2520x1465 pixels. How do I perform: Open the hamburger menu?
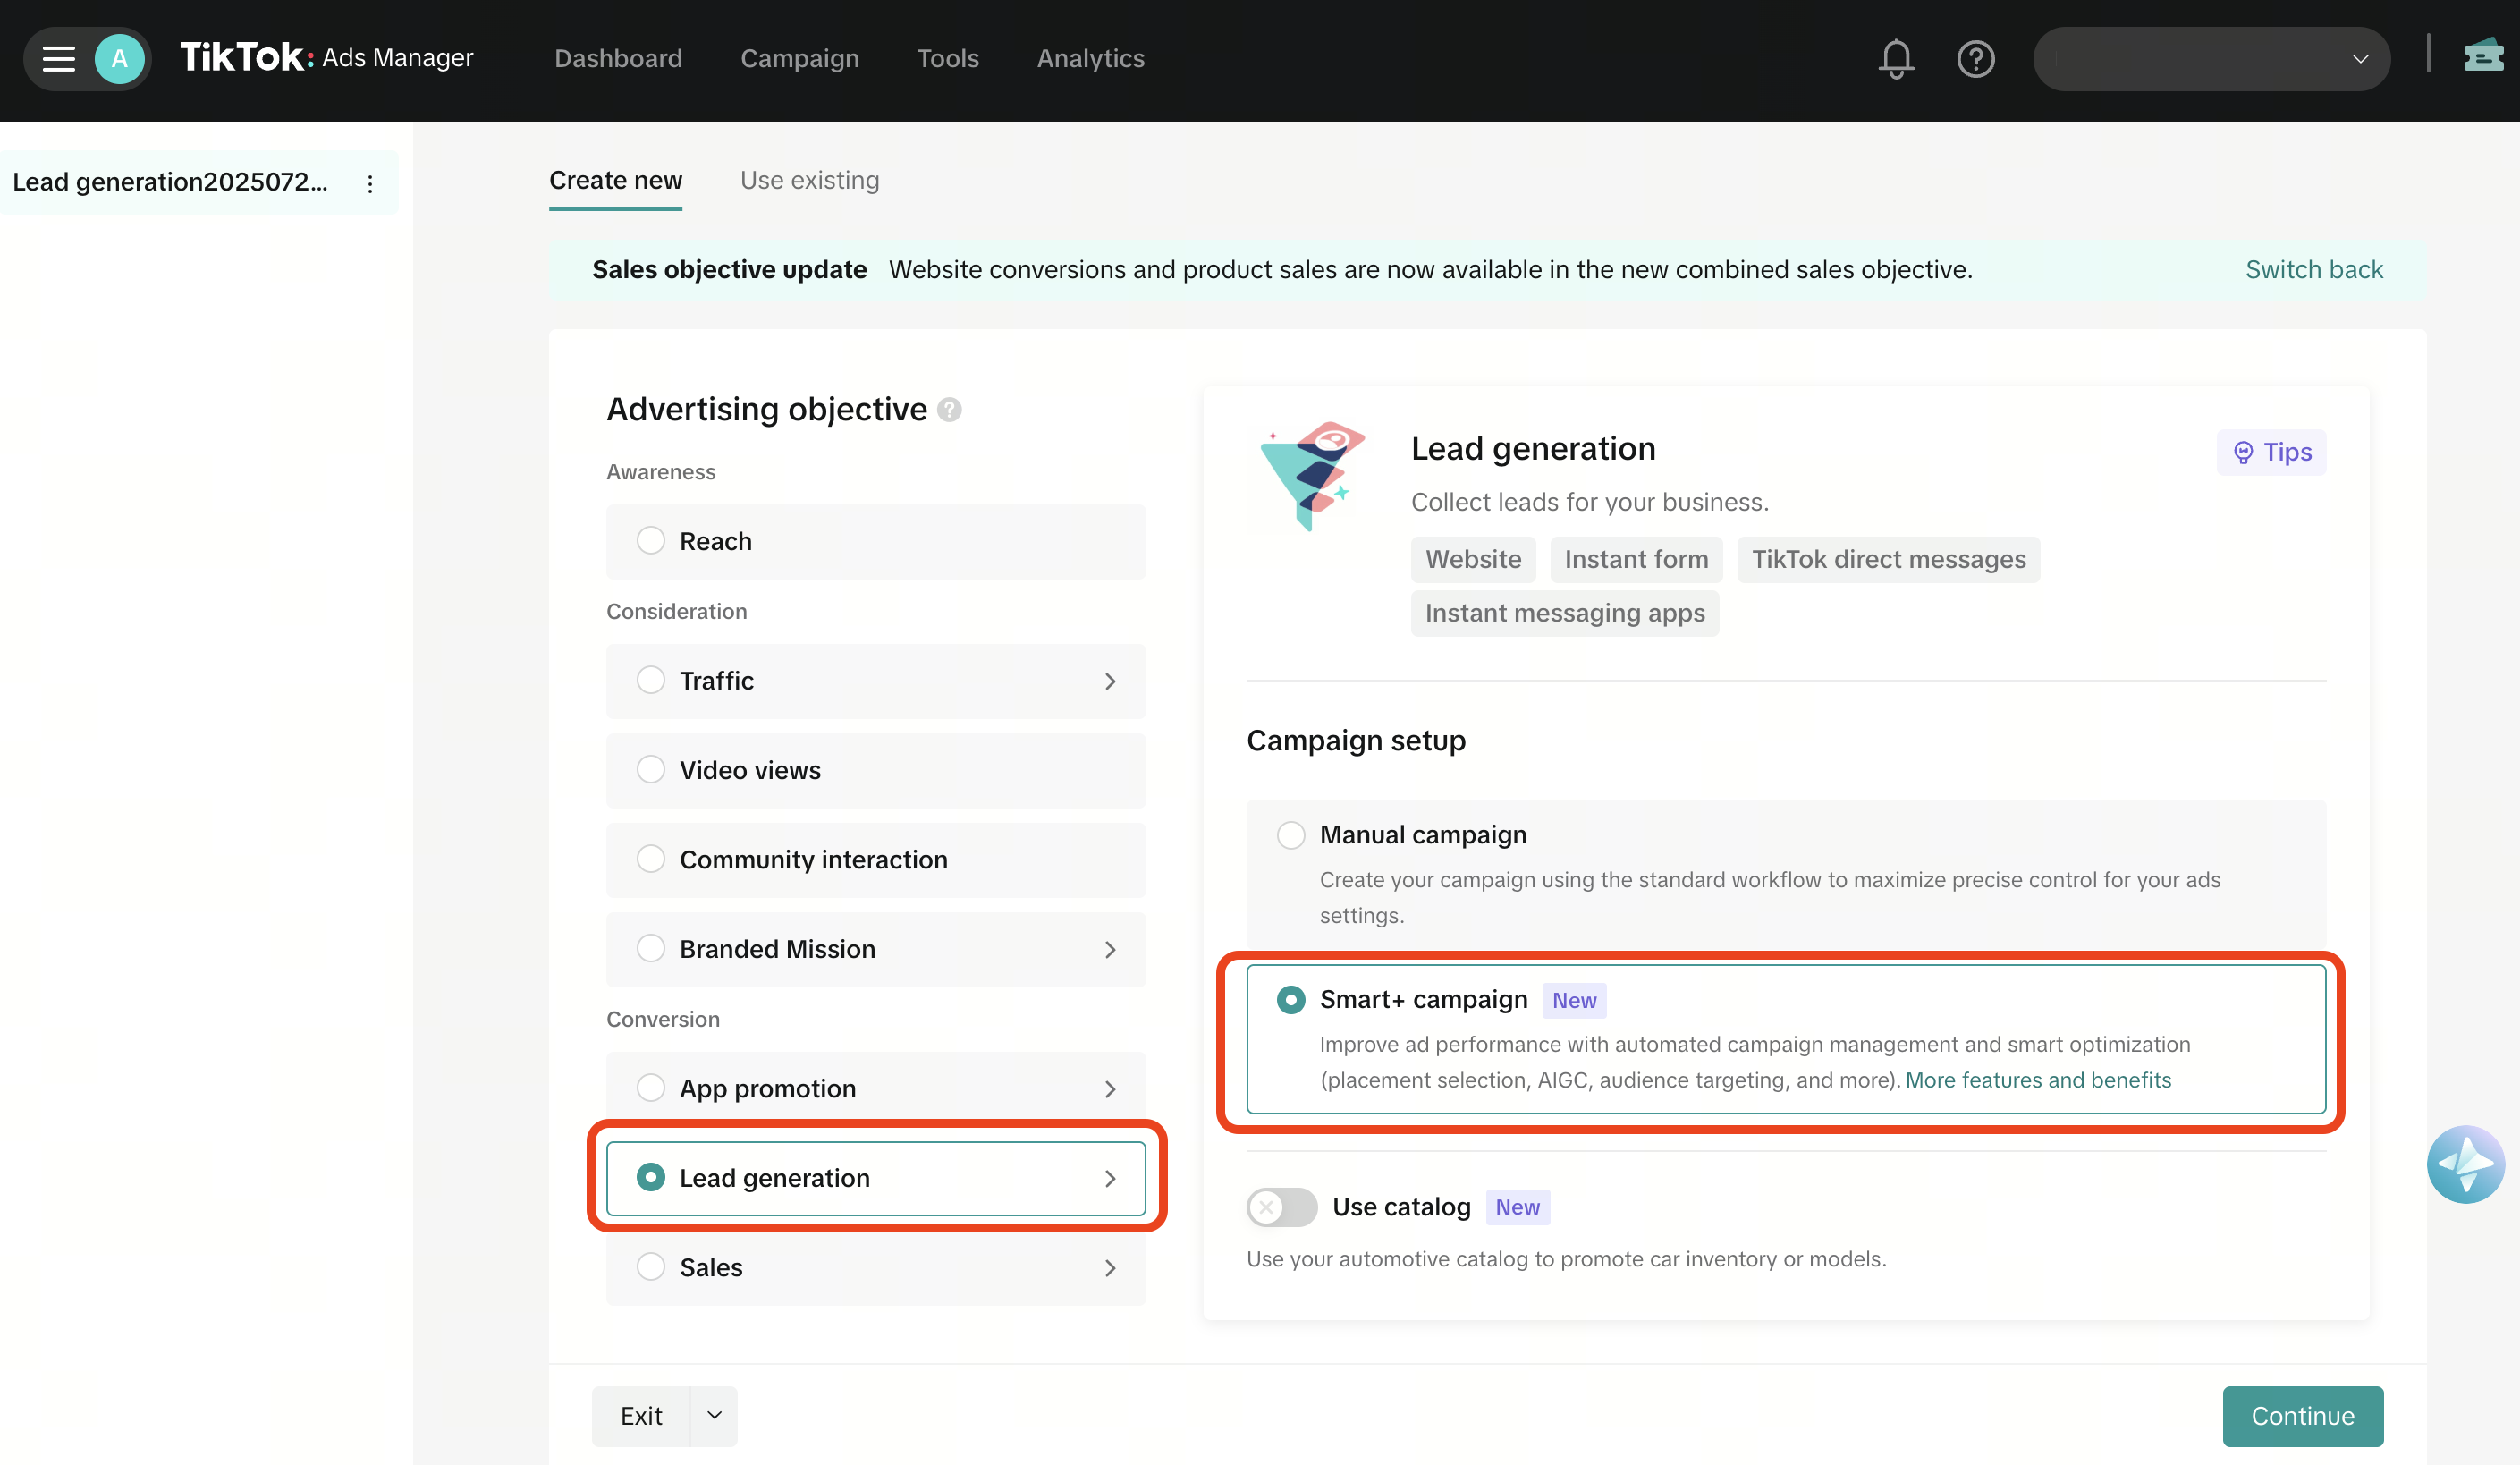(58, 58)
